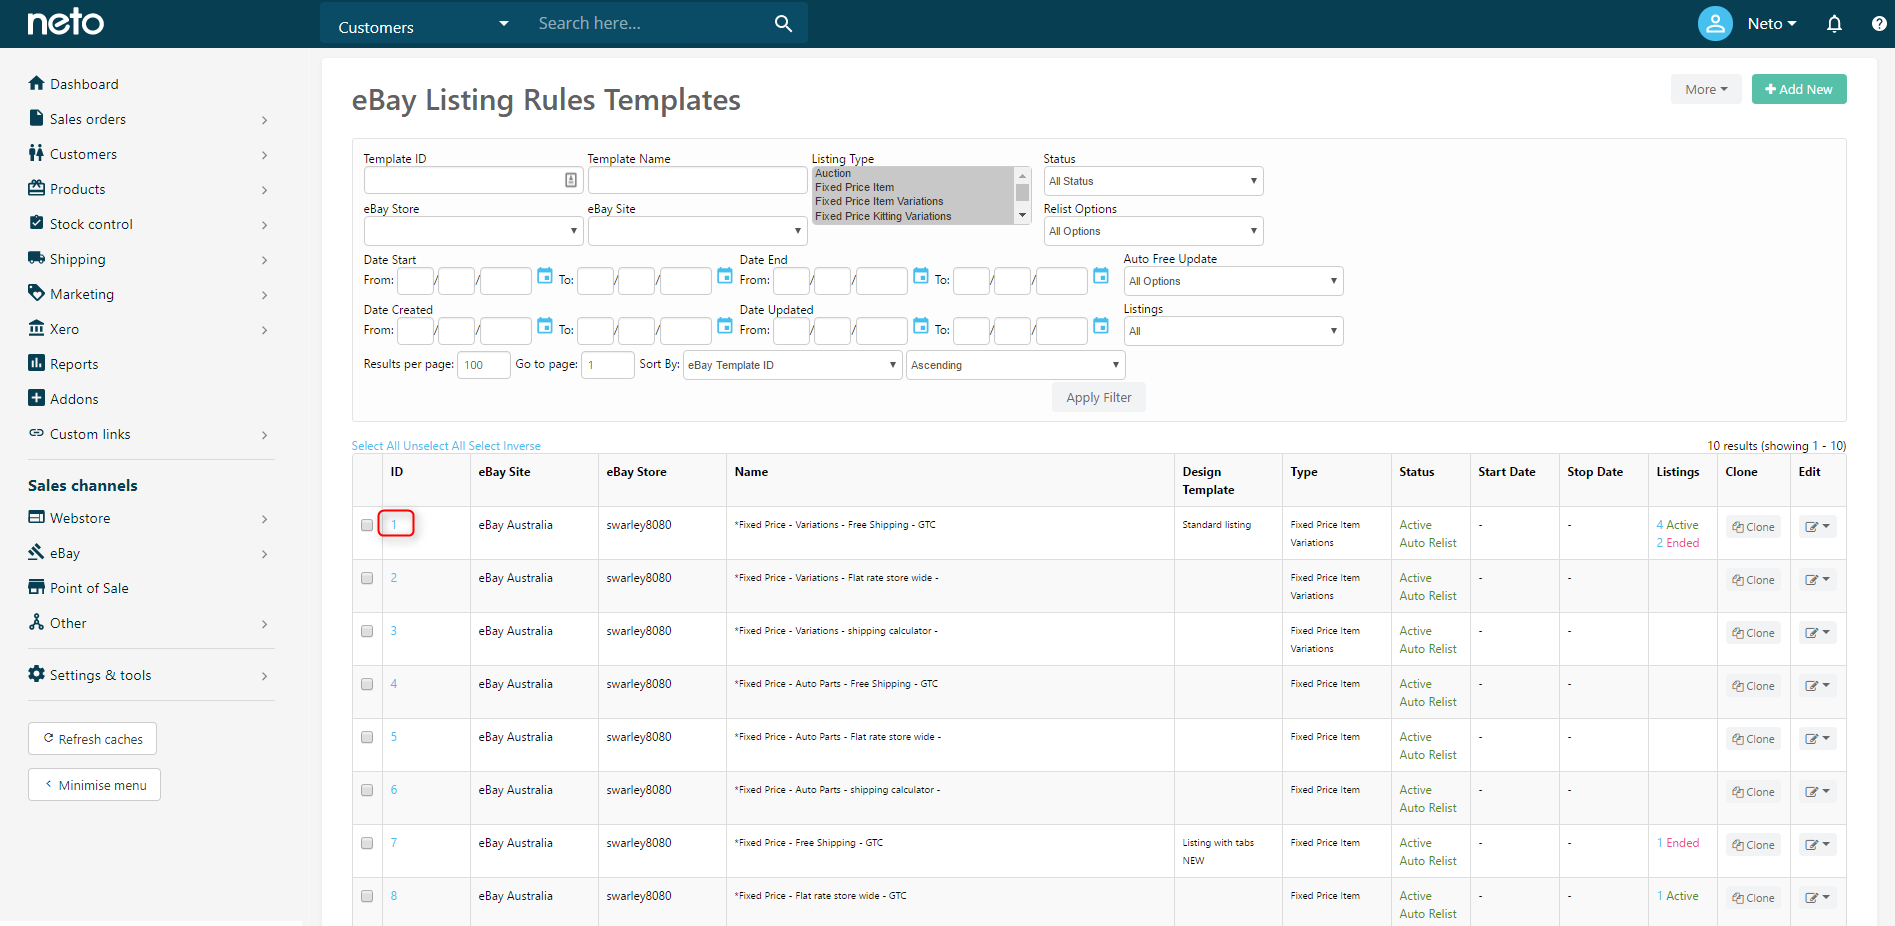Select Fixed Price Item listing type

854,187
